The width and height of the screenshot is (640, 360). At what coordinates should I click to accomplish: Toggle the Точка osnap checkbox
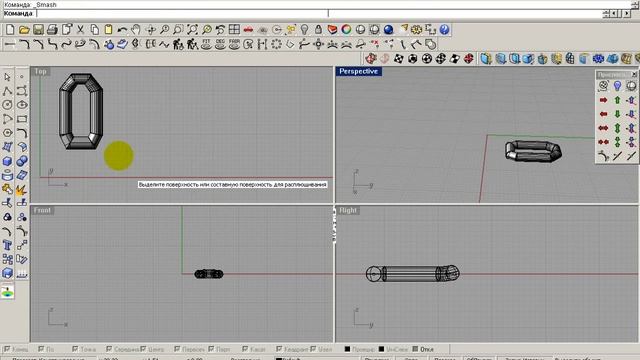coord(75,349)
